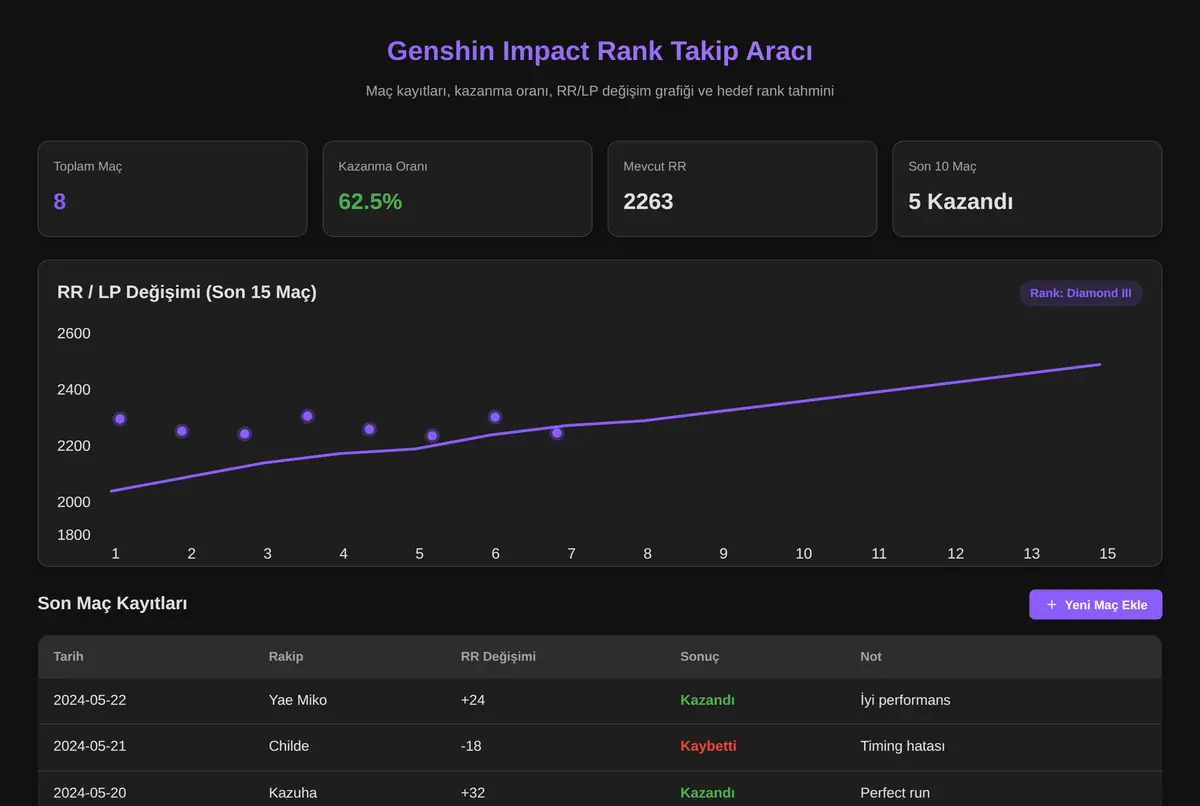The image size is (1200, 806).
Task: Select the data point just right of axis label 4
Action: point(369,429)
